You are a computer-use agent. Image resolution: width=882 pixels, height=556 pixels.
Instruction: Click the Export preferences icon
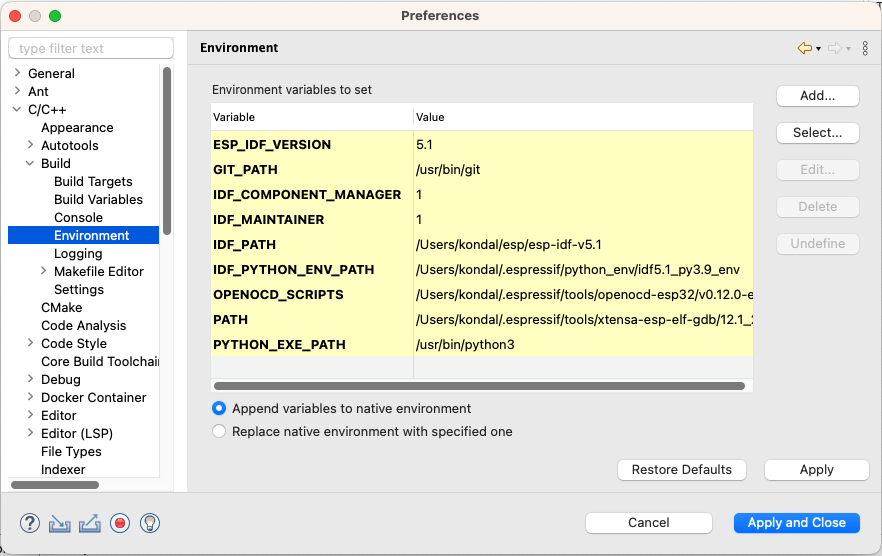pos(89,523)
